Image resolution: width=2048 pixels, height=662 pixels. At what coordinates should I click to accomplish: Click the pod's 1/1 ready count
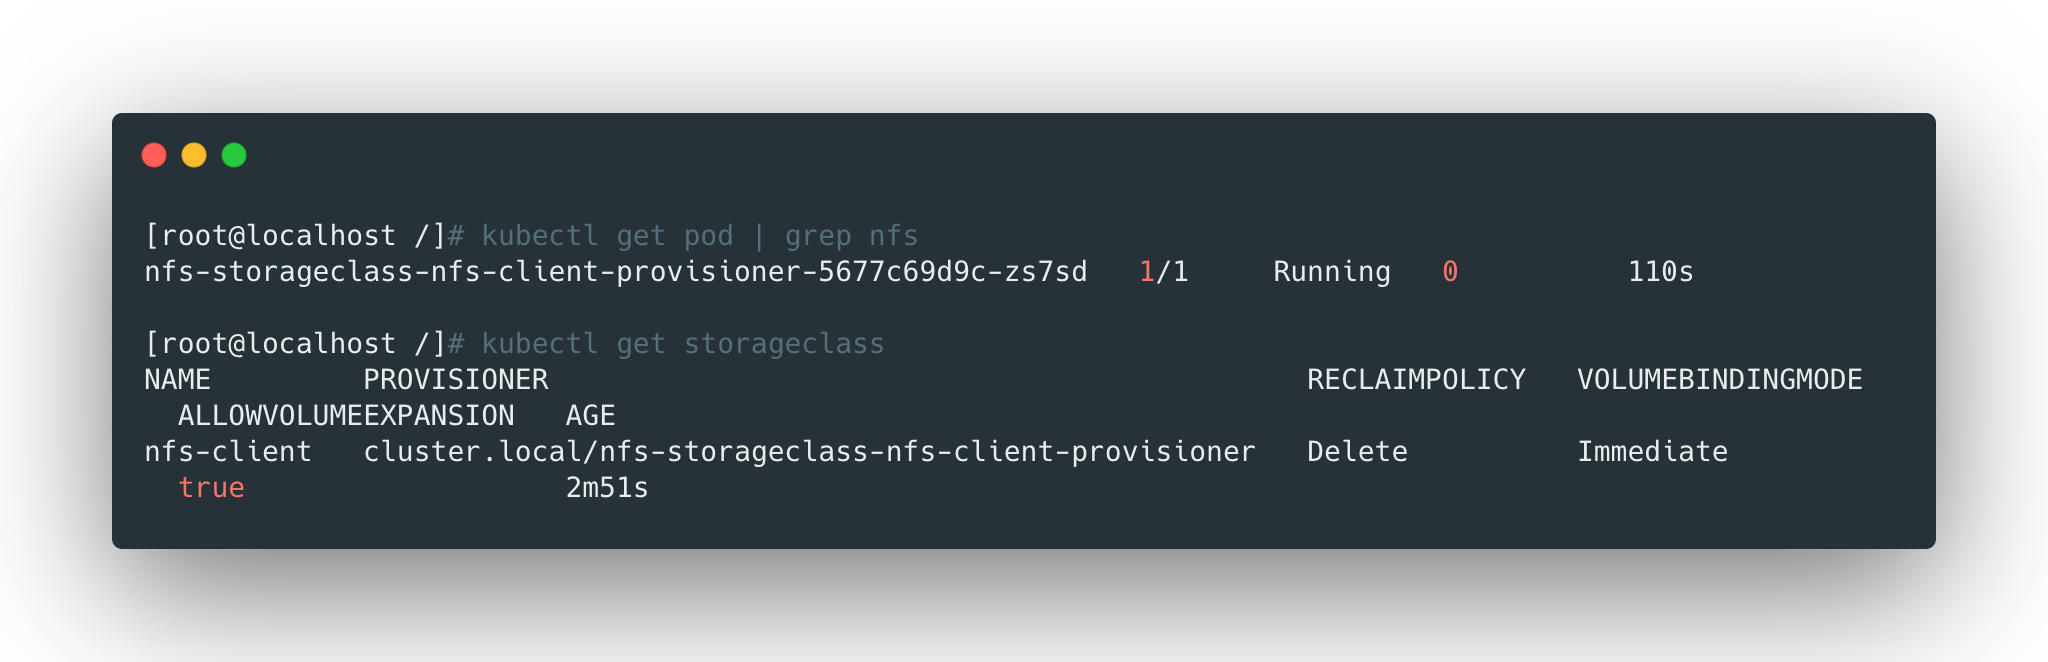(x=1164, y=272)
